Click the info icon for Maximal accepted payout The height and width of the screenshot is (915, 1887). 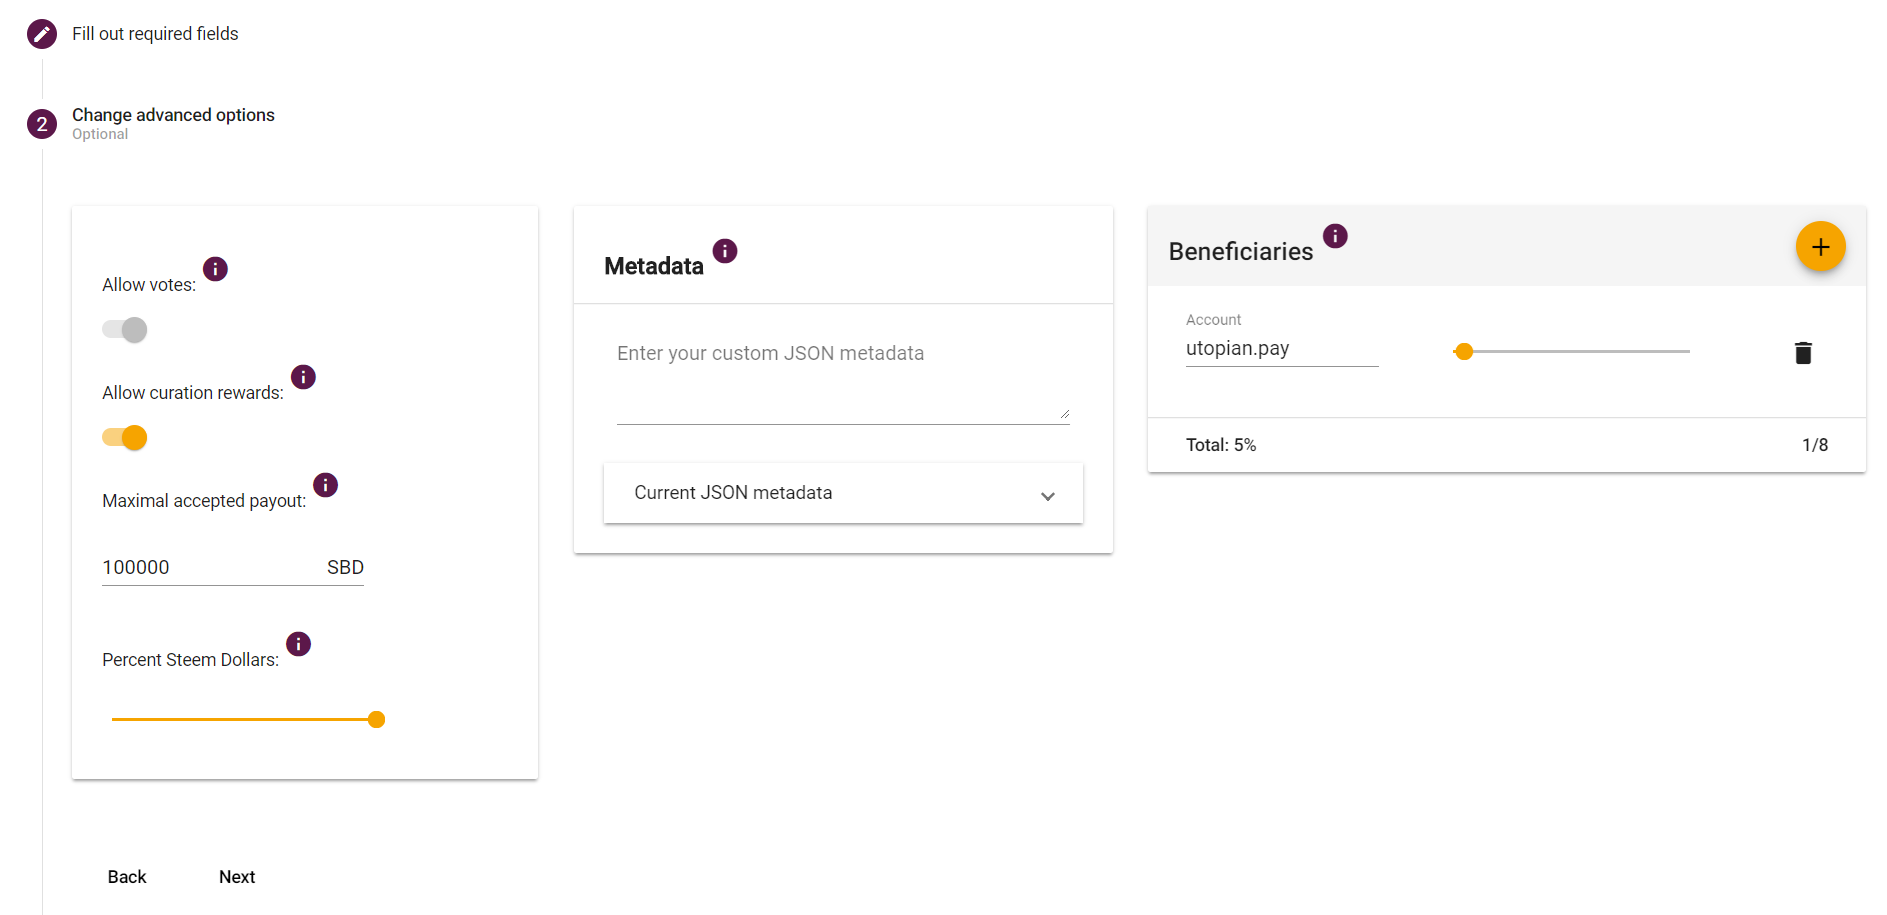coord(325,485)
